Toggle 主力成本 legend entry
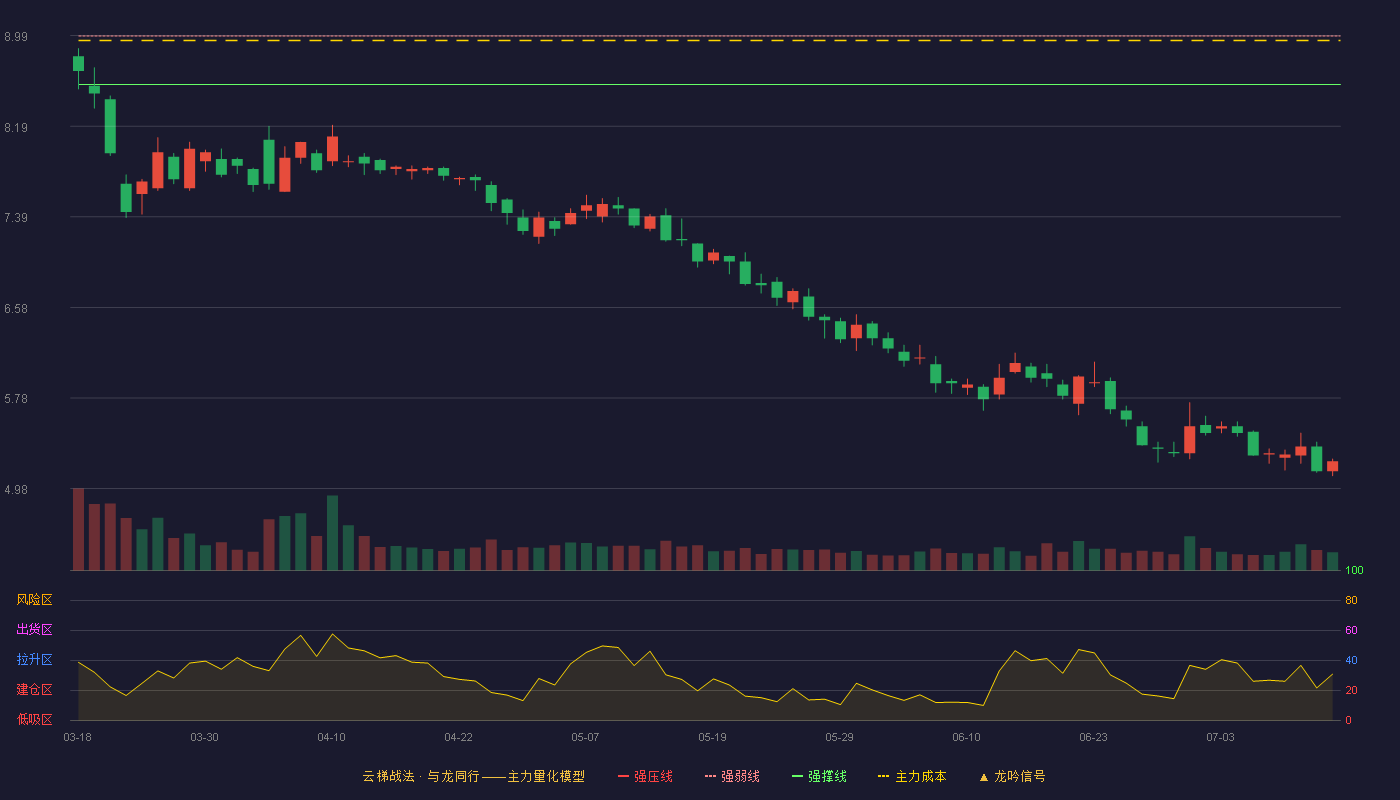 911,776
